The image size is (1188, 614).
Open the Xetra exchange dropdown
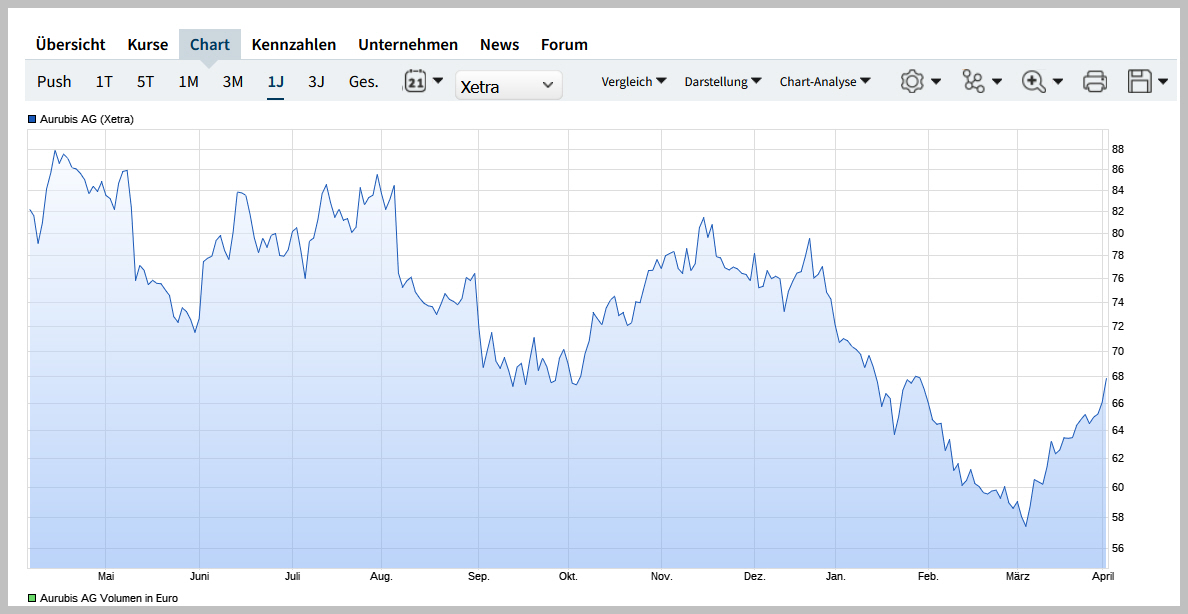pos(508,86)
